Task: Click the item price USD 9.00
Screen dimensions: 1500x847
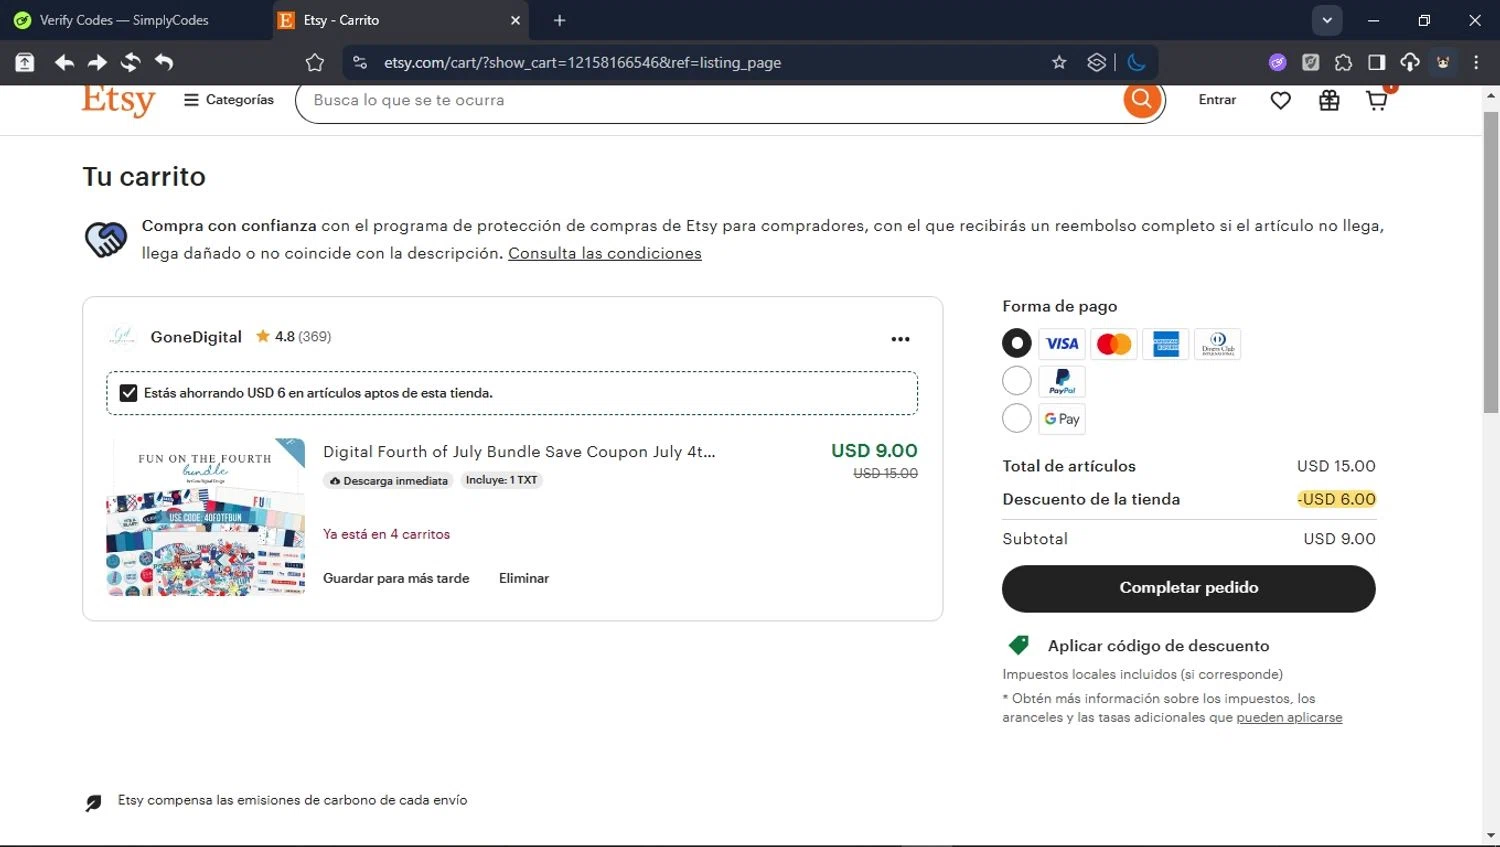Action: click(874, 451)
